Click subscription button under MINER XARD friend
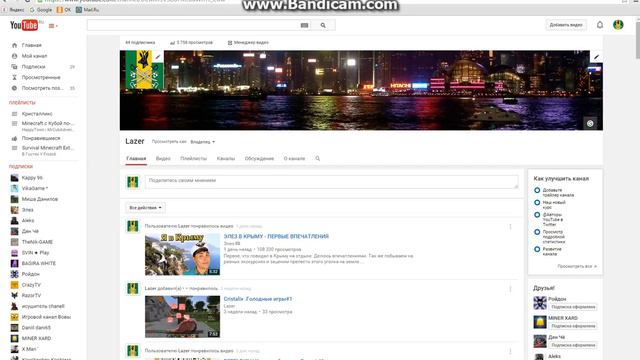 click(x=573, y=326)
